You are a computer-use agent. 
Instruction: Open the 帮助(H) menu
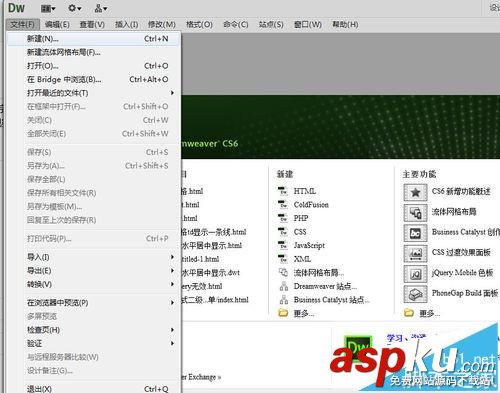click(x=345, y=24)
